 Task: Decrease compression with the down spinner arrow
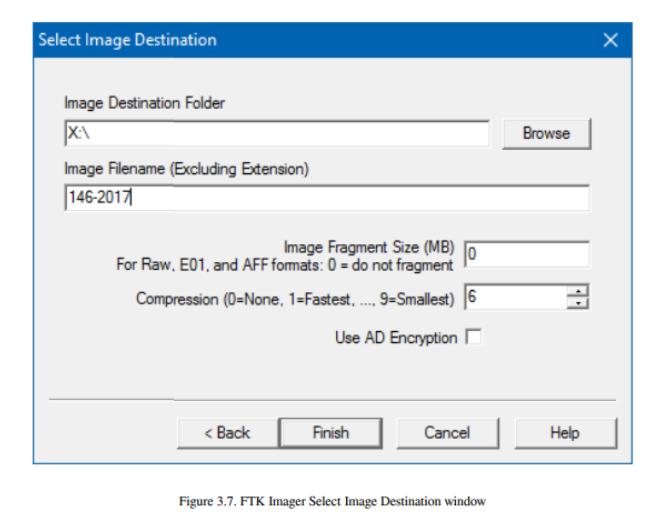coord(578,303)
